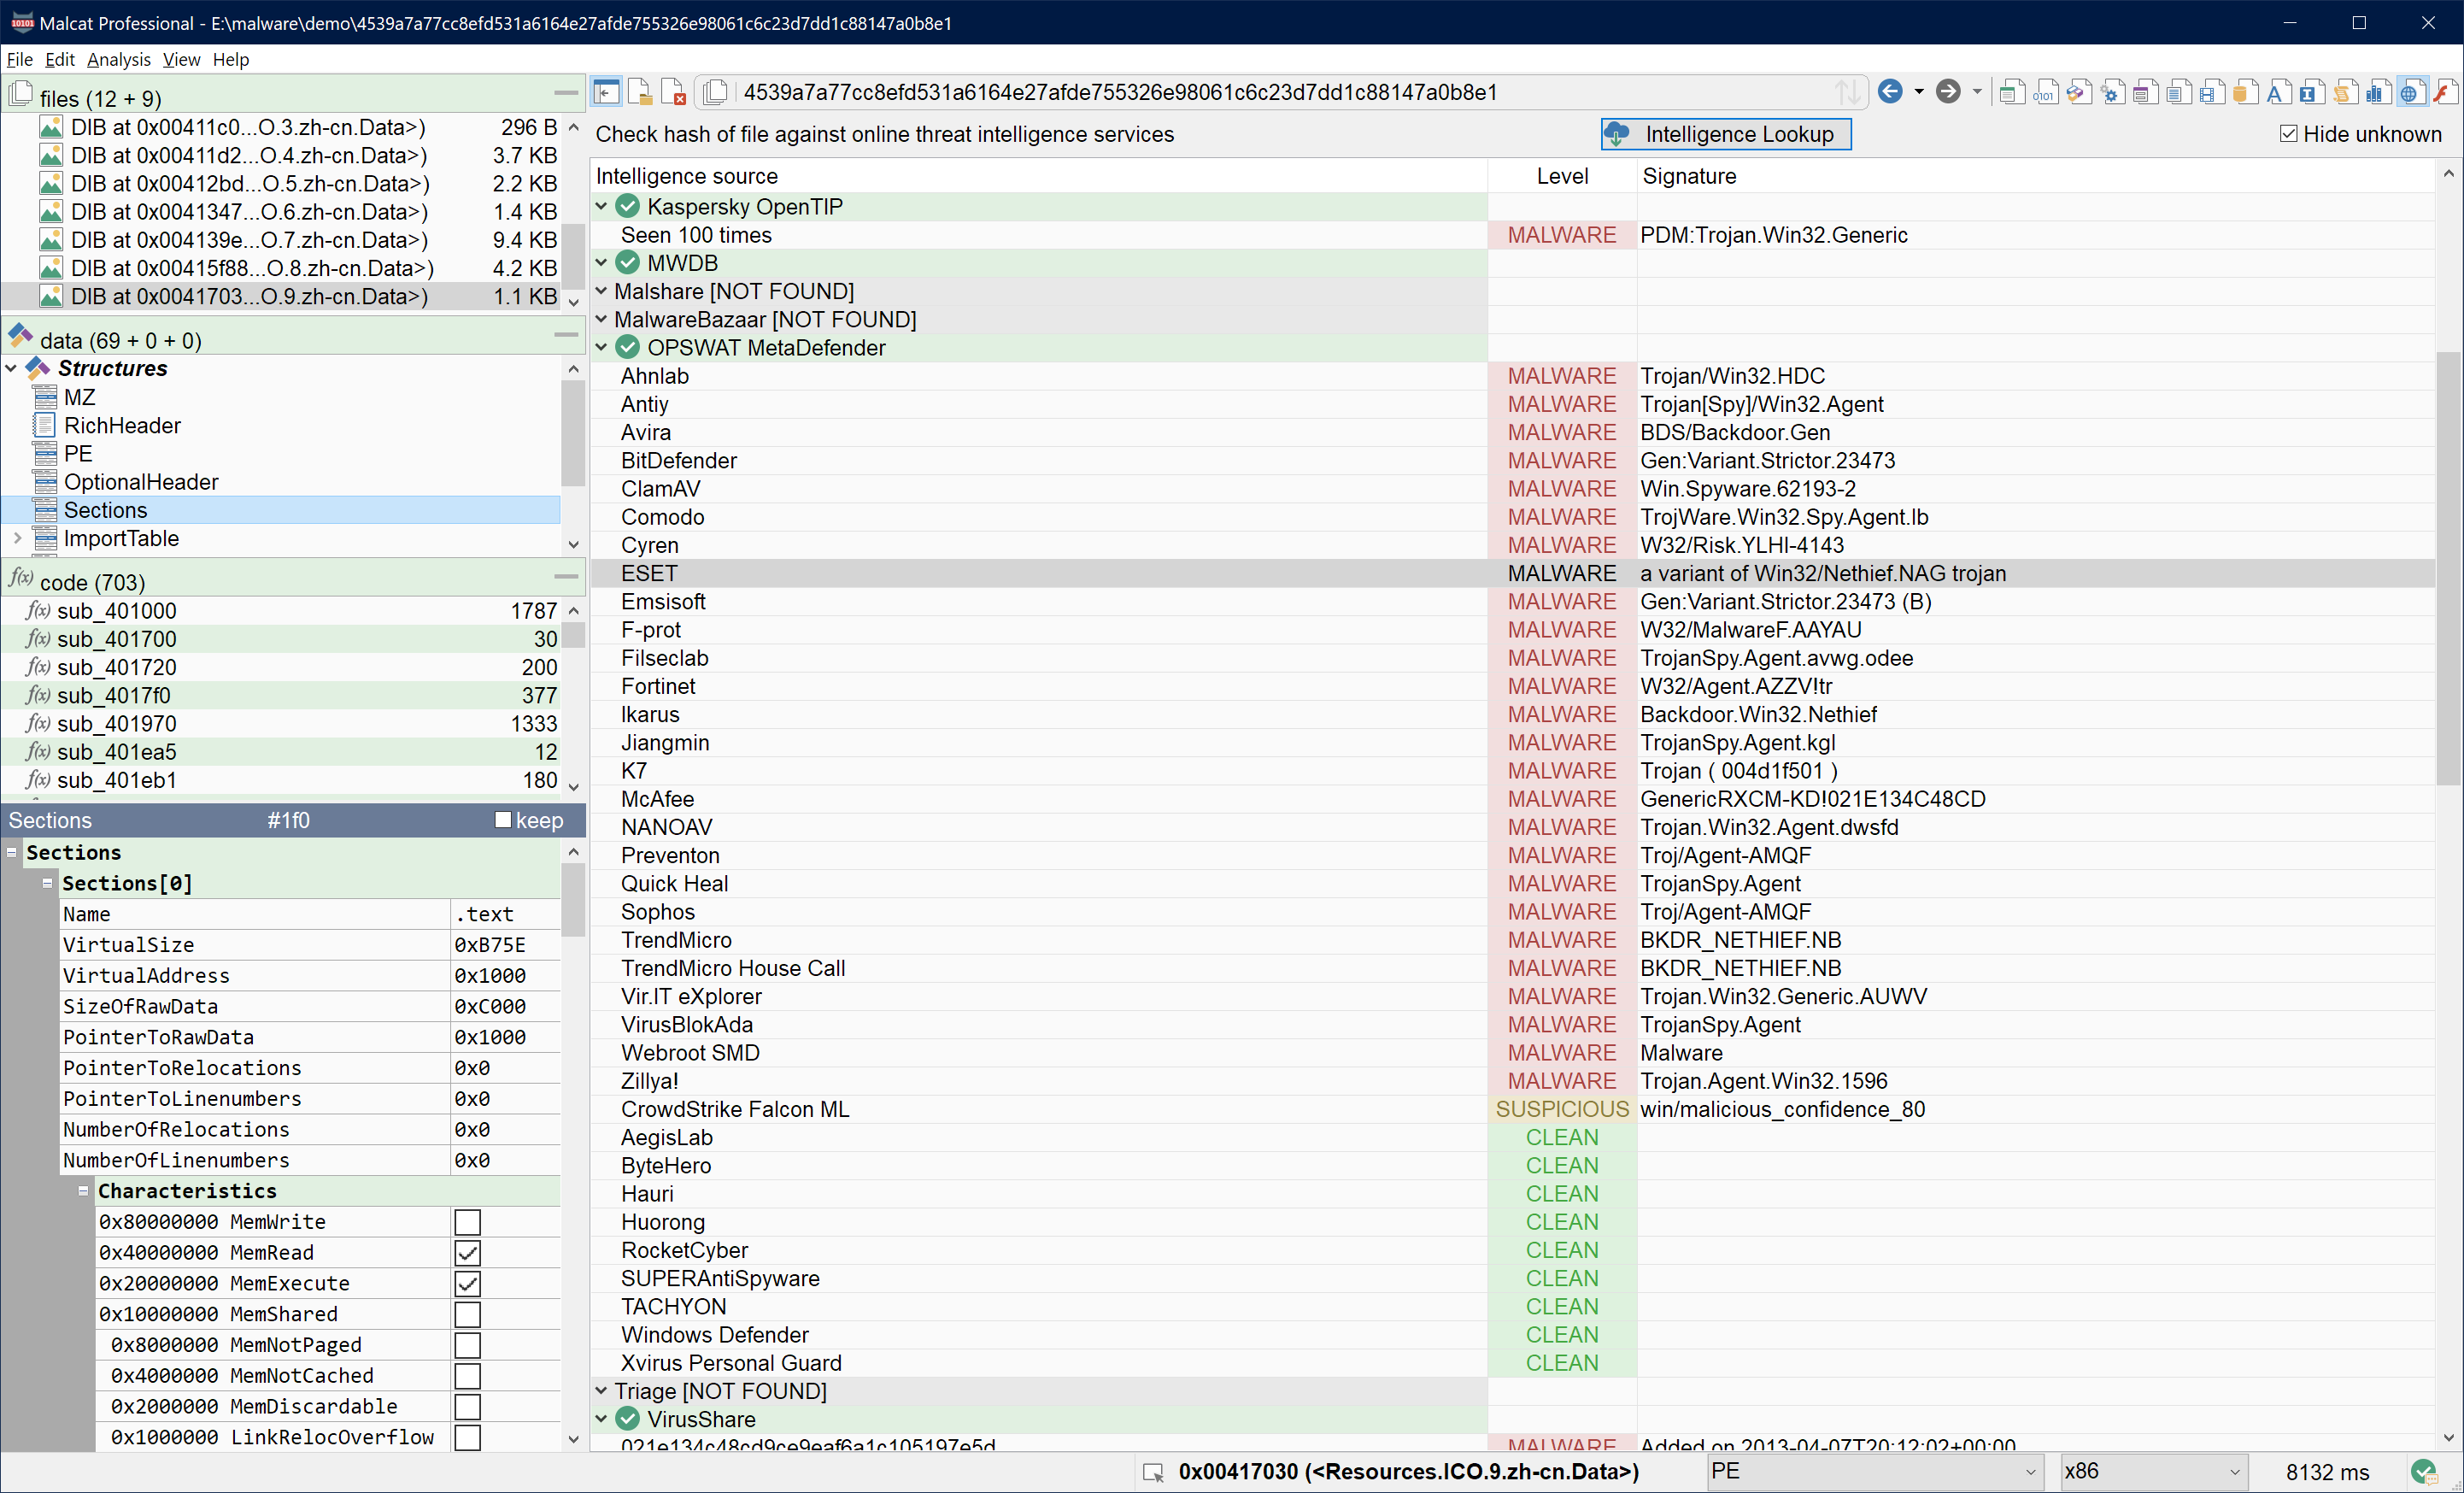Viewport: 2464px width, 1493px height.
Task: Toggle the MemShared characteristic checkbox
Action: tap(467, 1314)
